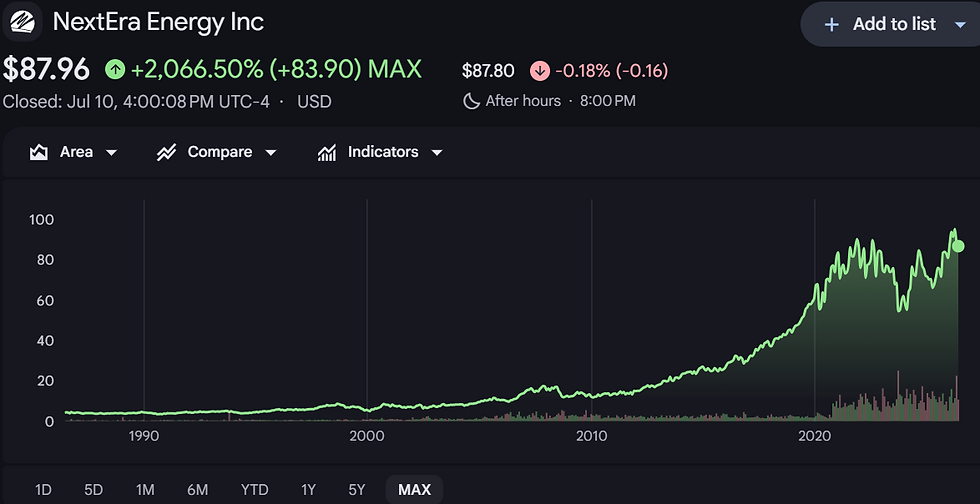Select the 5D time range tab
980x504 pixels.
click(x=94, y=490)
